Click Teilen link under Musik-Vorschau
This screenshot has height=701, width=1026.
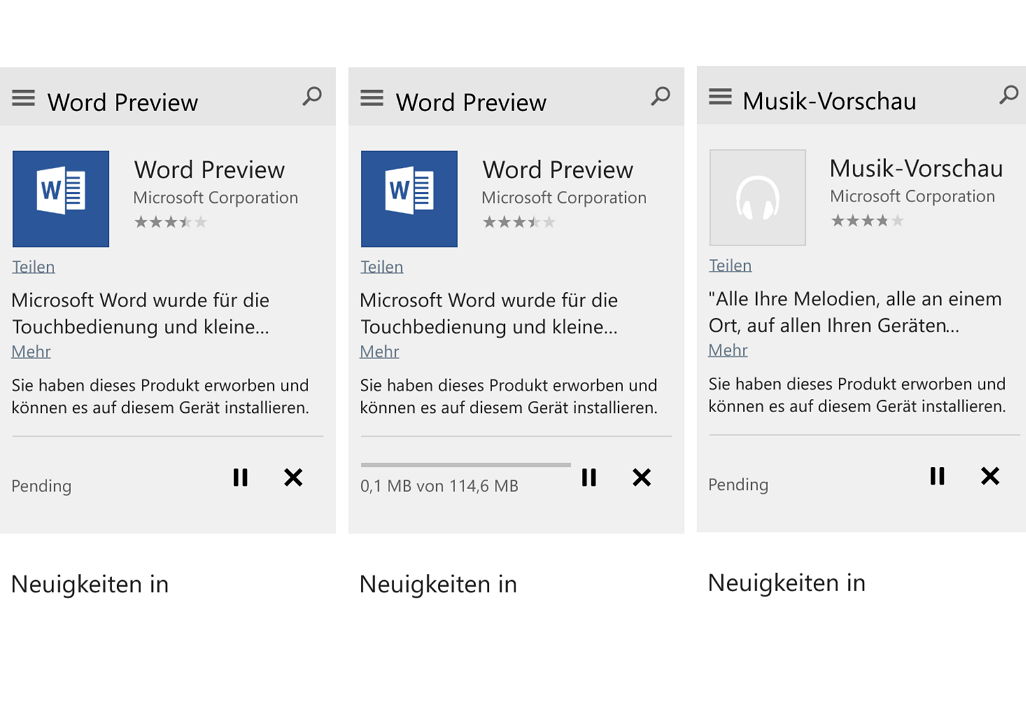(730, 266)
